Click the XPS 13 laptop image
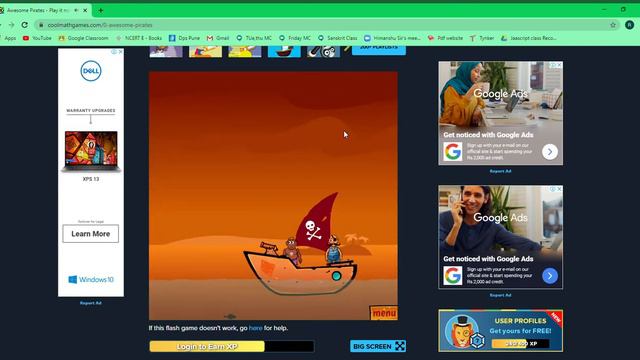This screenshot has width=640, height=360. 91,151
